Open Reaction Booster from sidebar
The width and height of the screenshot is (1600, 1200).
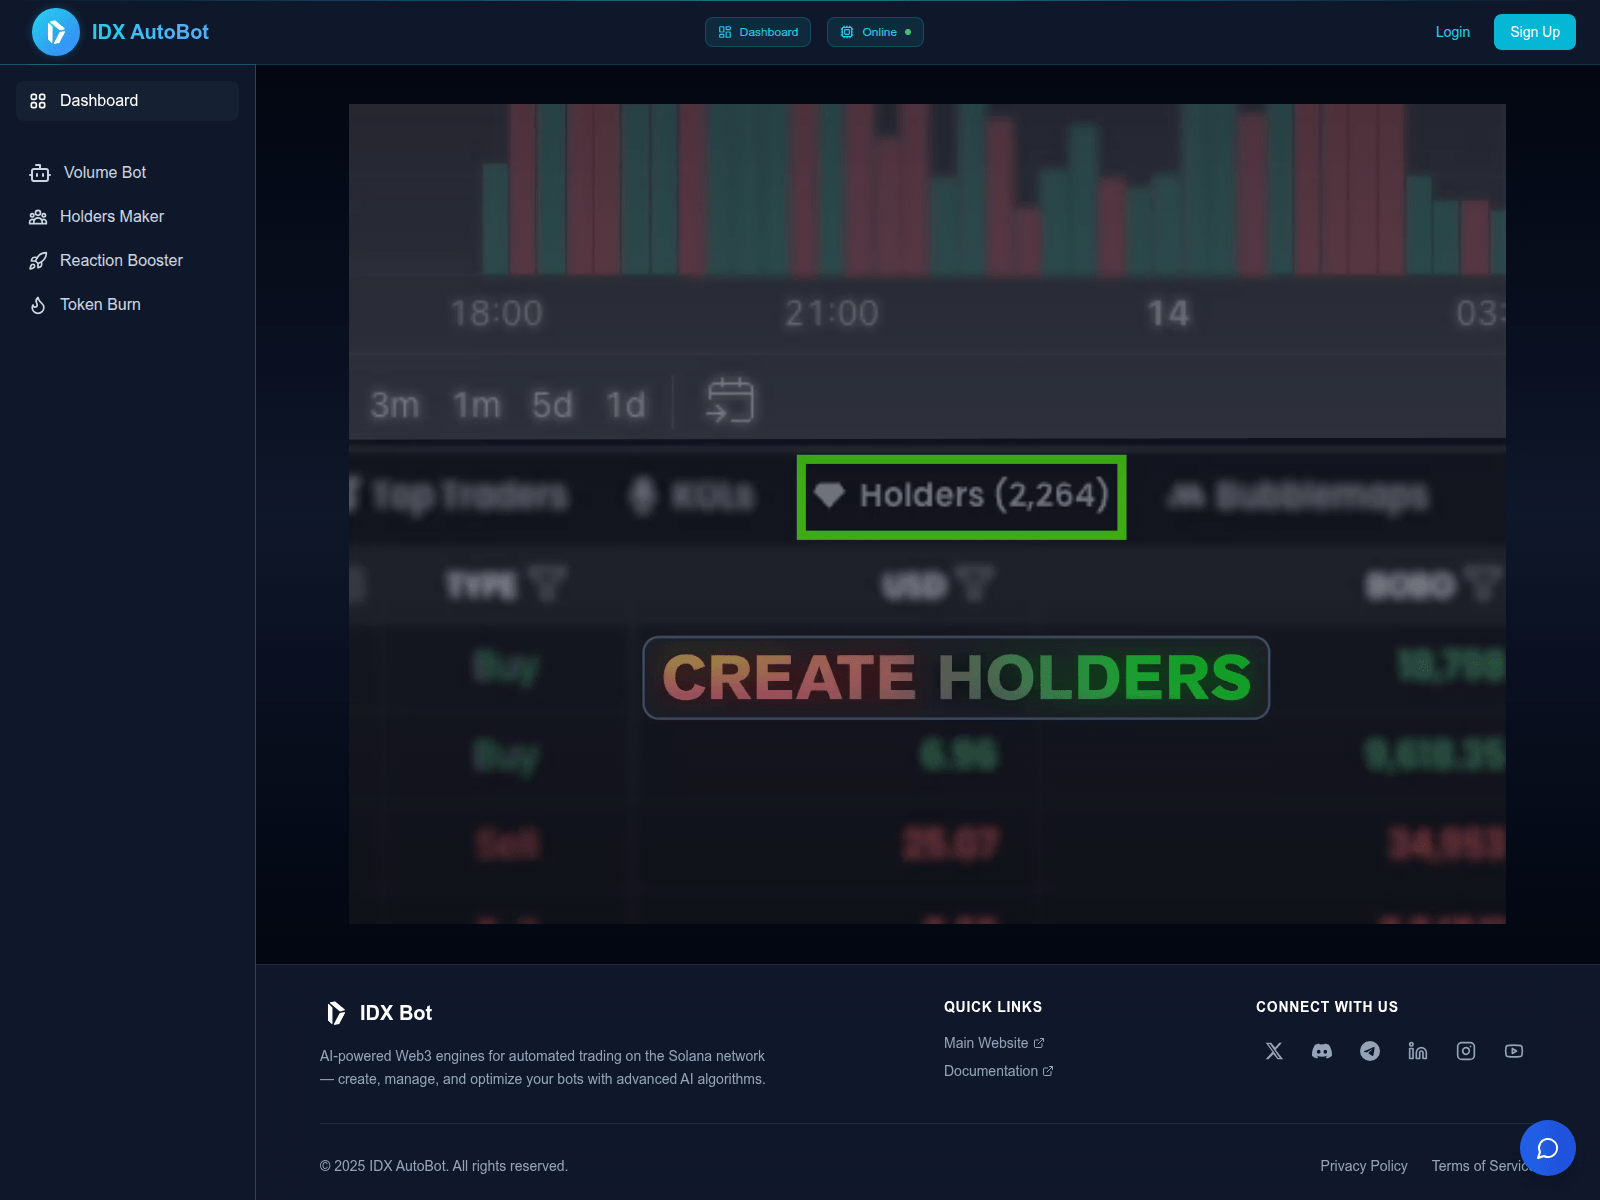coord(127,261)
